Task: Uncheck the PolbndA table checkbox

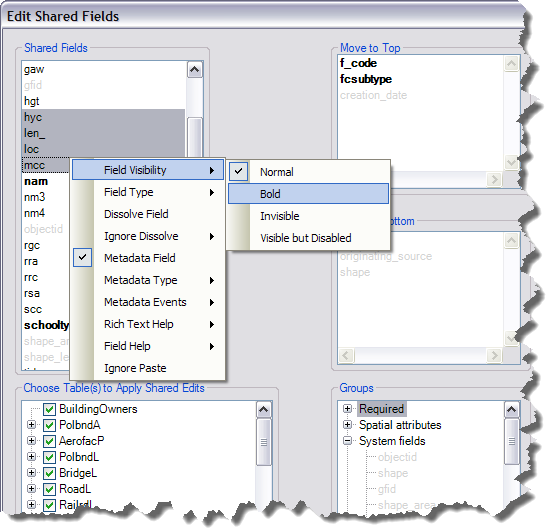Action: coord(49,425)
